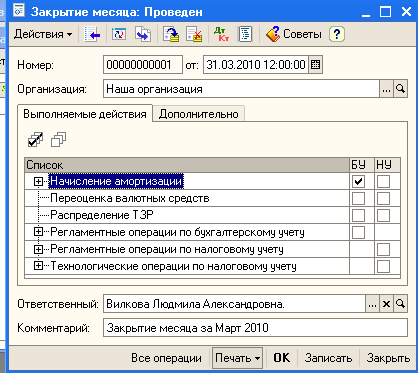The width and height of the screenshot is (418, 373).
Task: Open the Печать dropdown button
Action: coord(237,358)
